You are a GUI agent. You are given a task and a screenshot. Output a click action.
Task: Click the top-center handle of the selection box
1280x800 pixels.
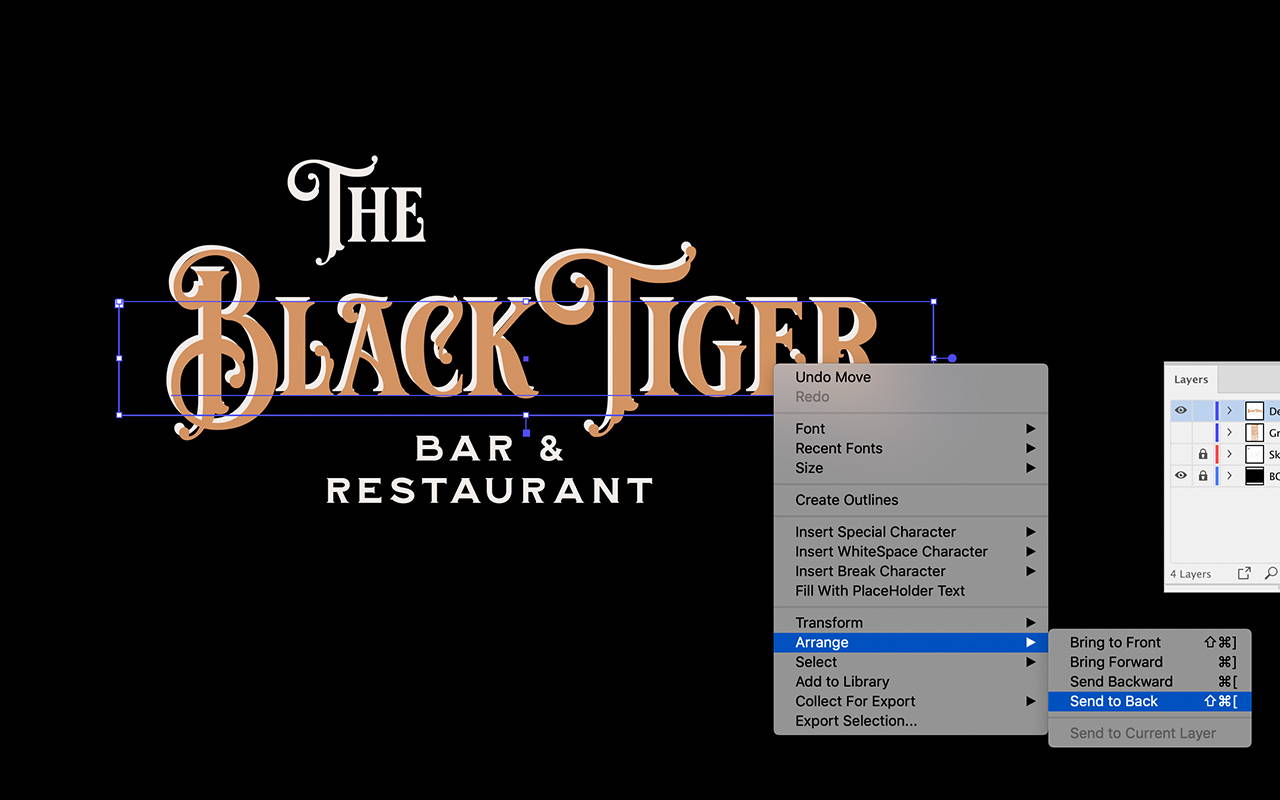click(x=527, y=301)
